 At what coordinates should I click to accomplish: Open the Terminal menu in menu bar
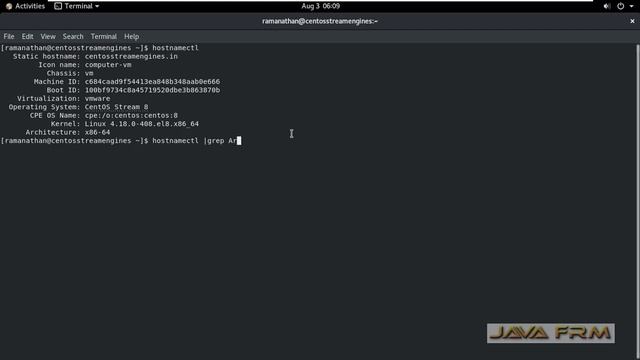[104, 36]
